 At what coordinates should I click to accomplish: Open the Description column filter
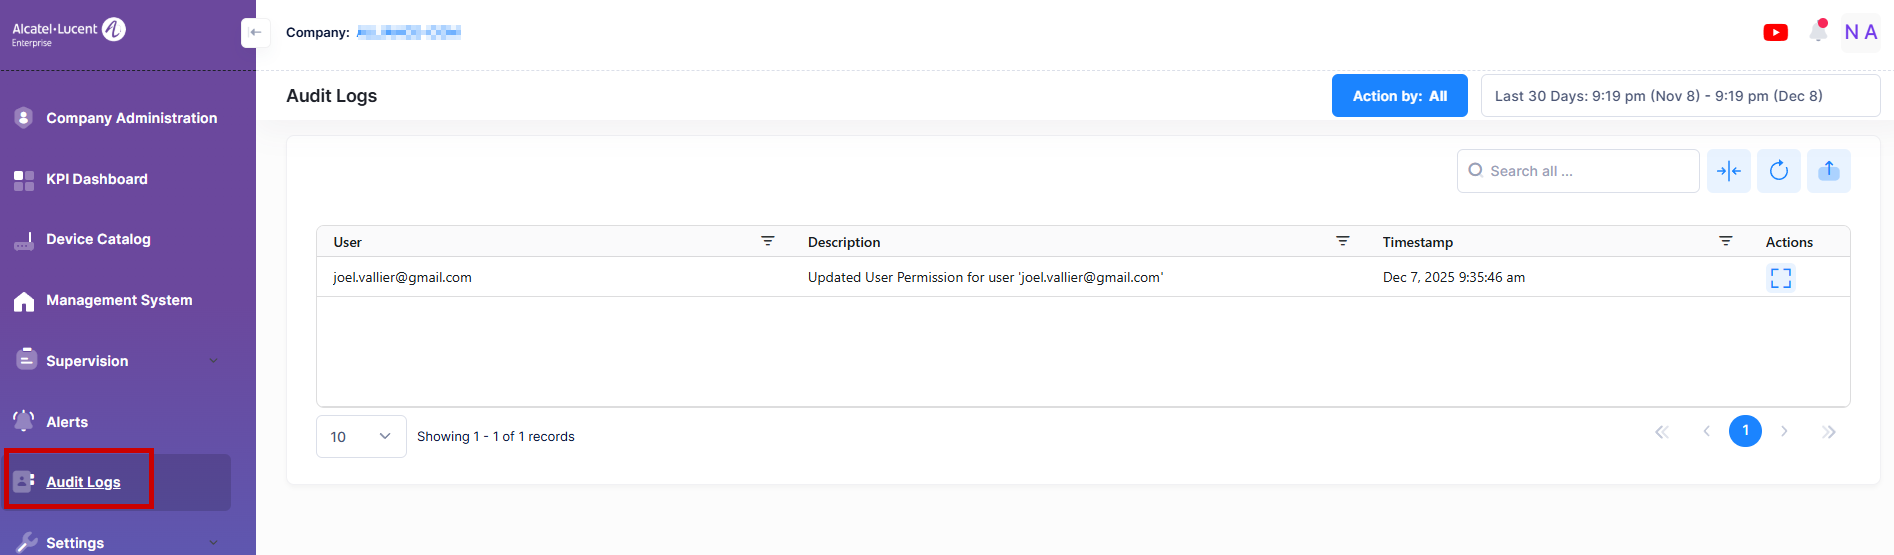point(1342,241)
